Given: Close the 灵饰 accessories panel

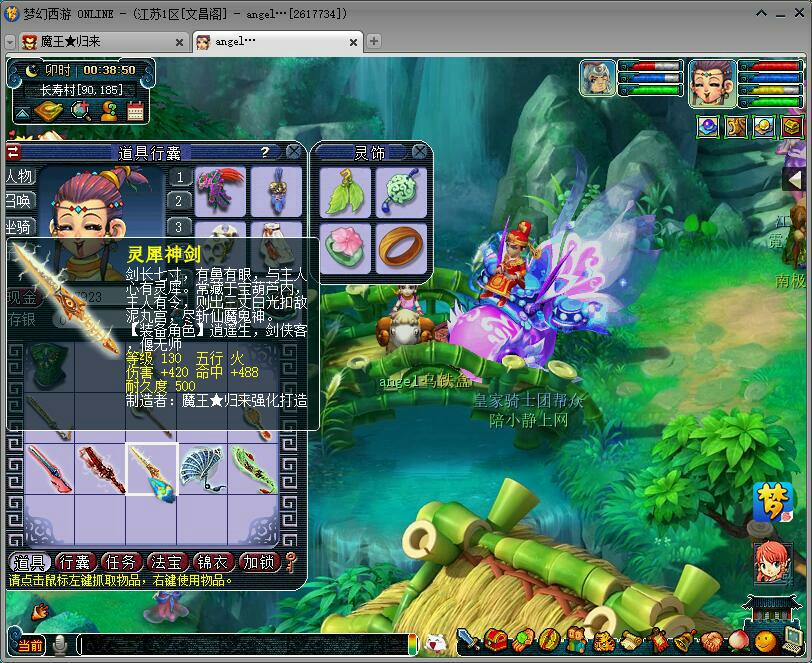Looking at the screenshot, I should pyautogui.click(x=419, y=152).
